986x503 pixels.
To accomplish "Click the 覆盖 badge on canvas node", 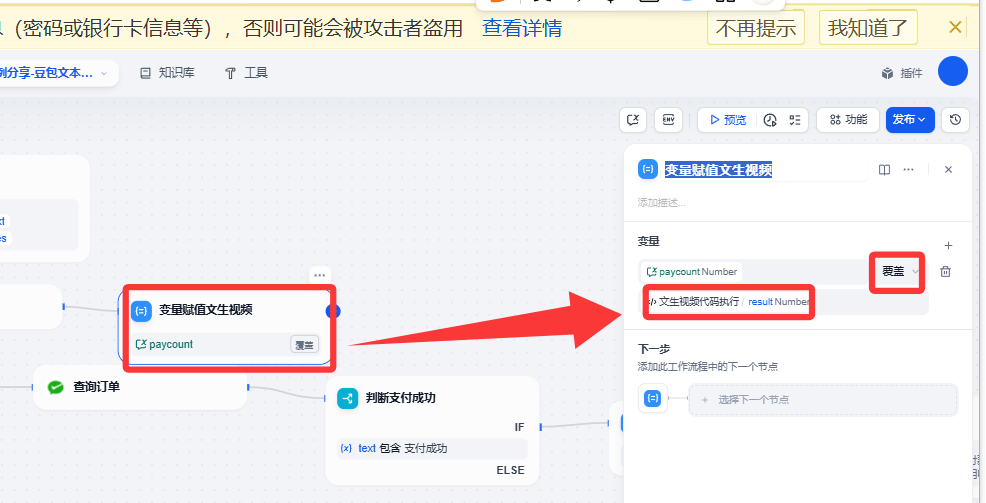I will pyautogui.click(x=304, y=345).
